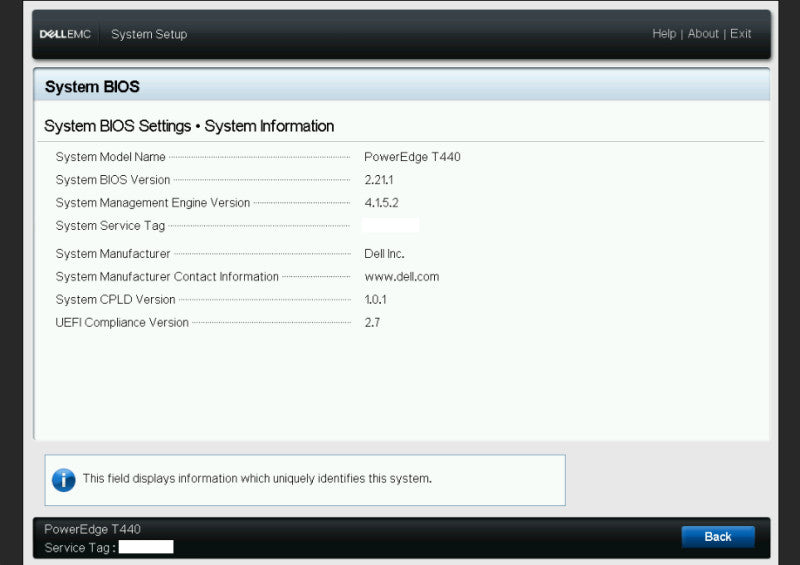Select the www.dell.com value

point(402,277)
